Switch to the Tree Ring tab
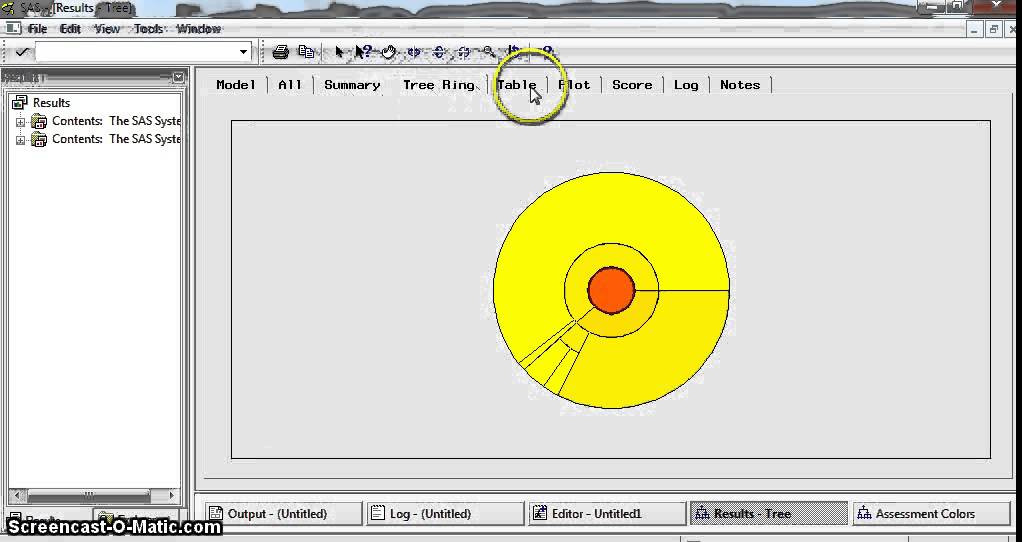The height and width of the screenshot is (542, 1022). click(x=439, y=85)
